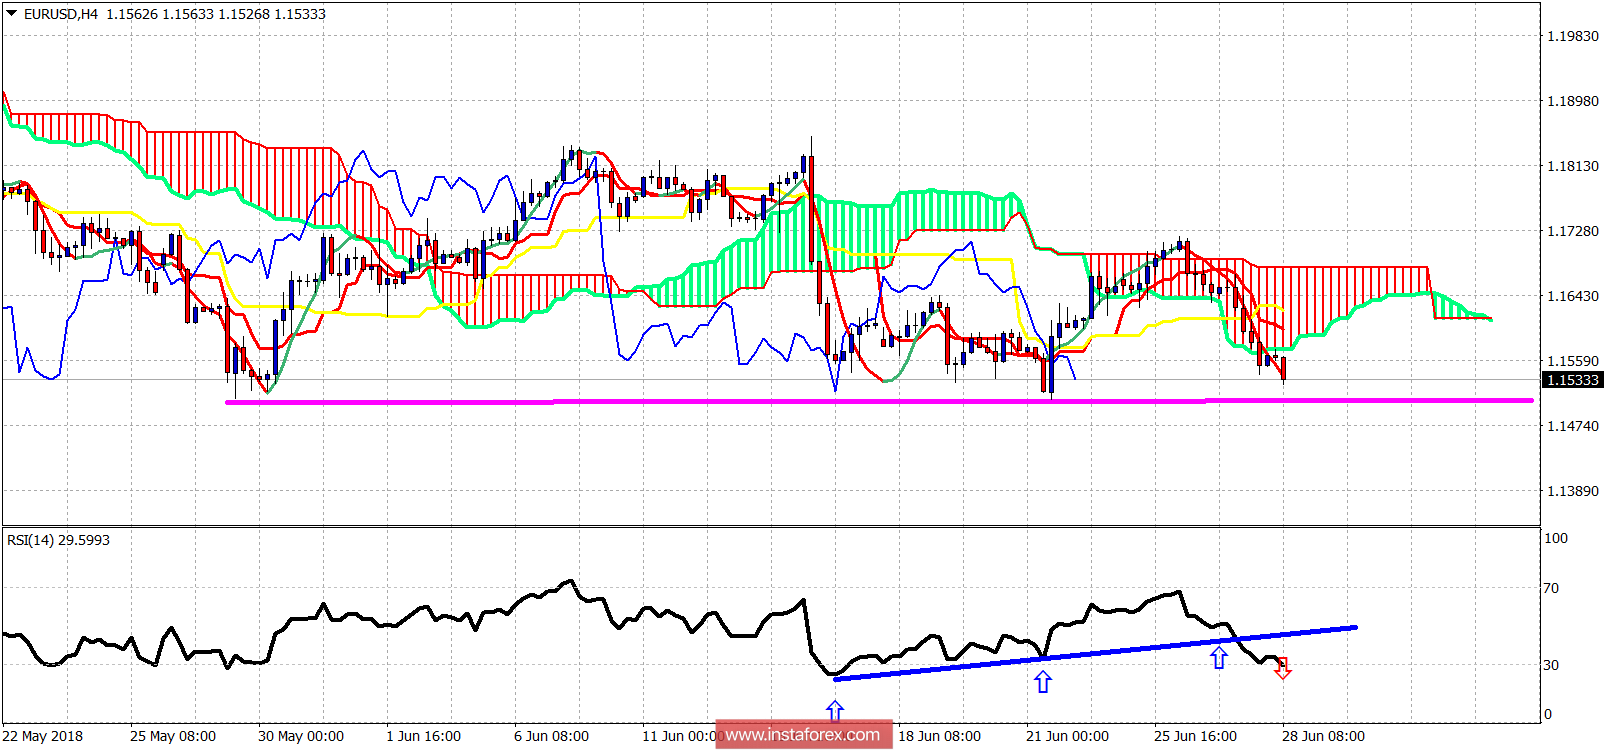This screenshot has height=750, width=1608.
Task: Click the blue up arrow near 21 Jun
Action: point(1043,682)
